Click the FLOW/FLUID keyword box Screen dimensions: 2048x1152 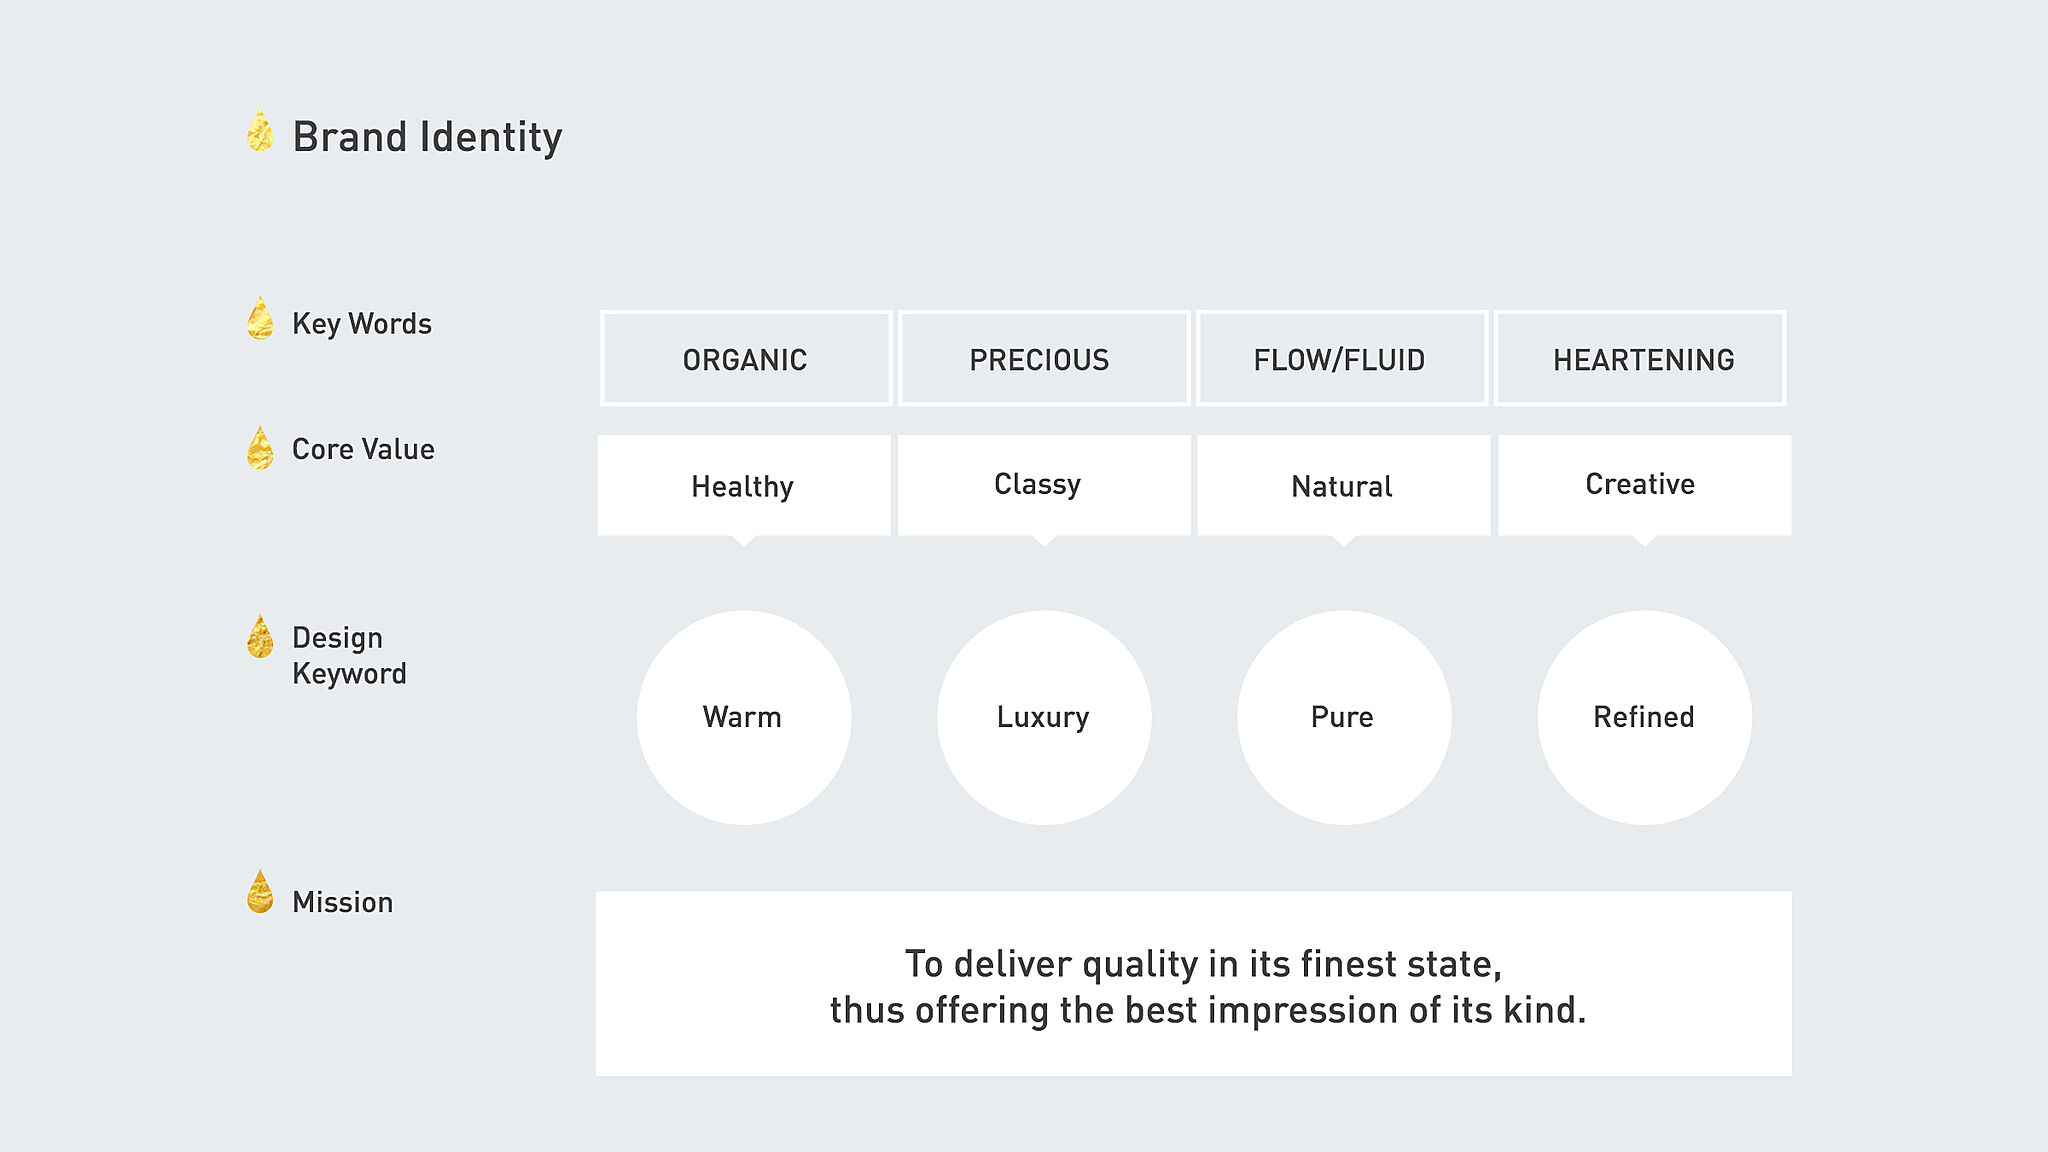pos(1342,358)
